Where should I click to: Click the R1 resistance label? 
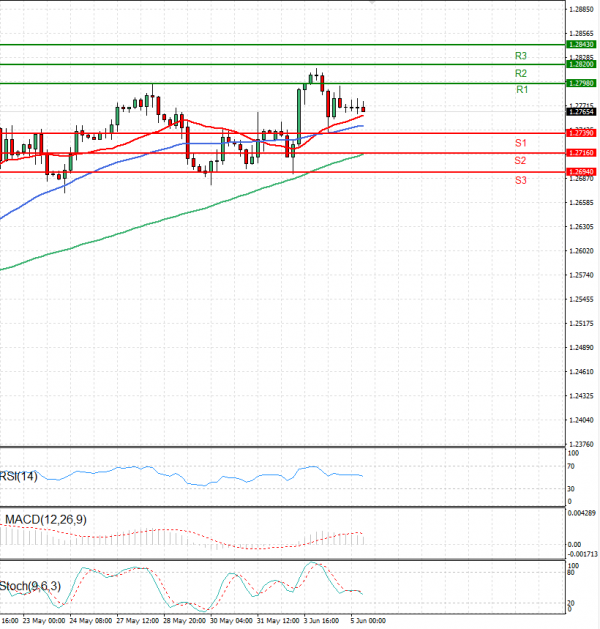point(522,89)
